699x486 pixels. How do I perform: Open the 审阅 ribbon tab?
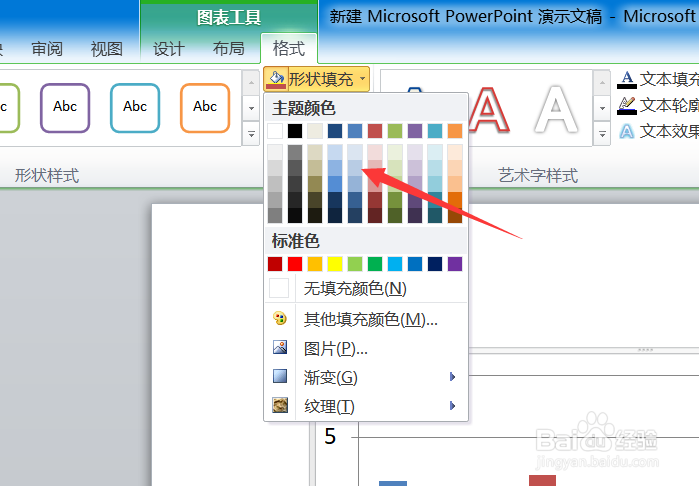[47, 49]
